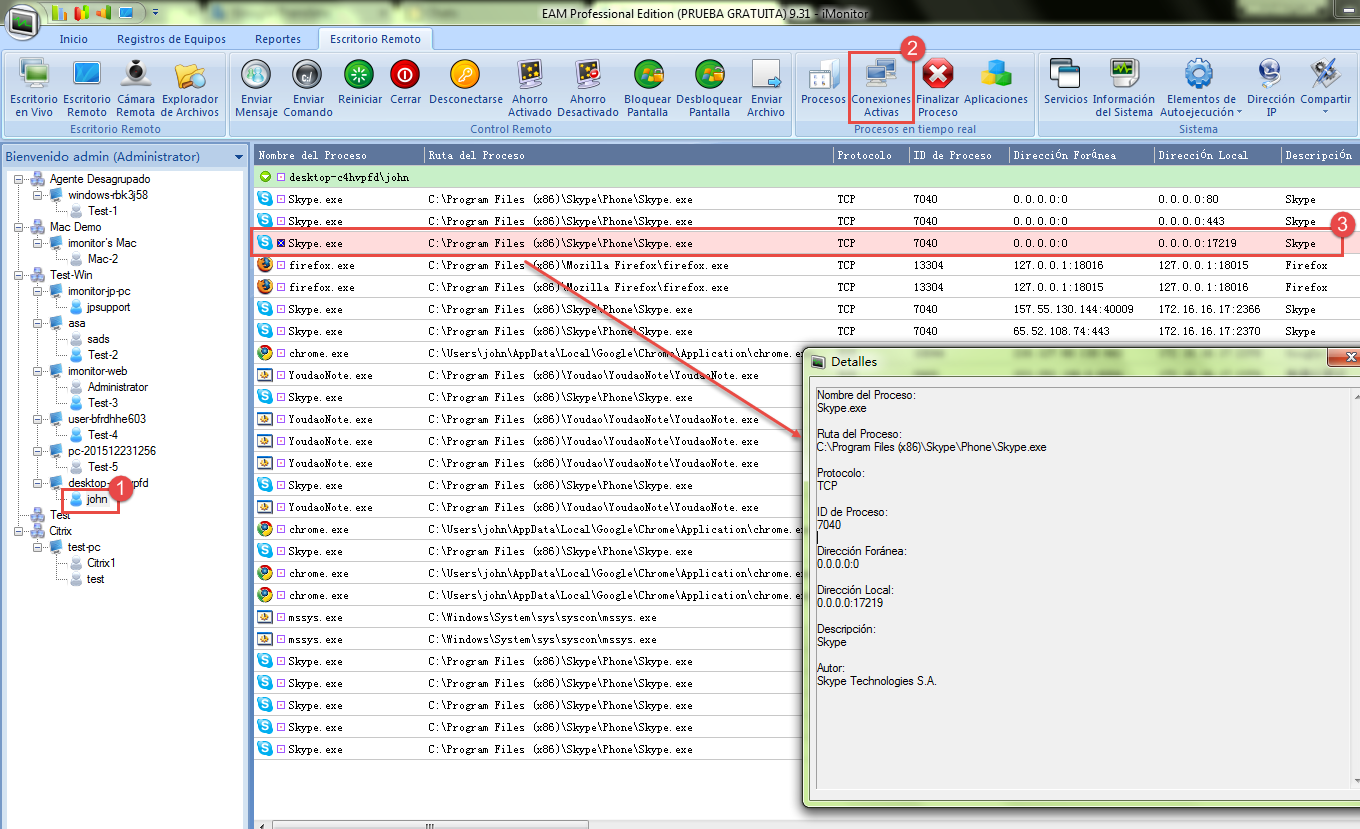The height and width of the screenshot is (829, 1360).
Task: Check firefox.exe row with local 127.0.0.1:18015
Action: [281, 265]
